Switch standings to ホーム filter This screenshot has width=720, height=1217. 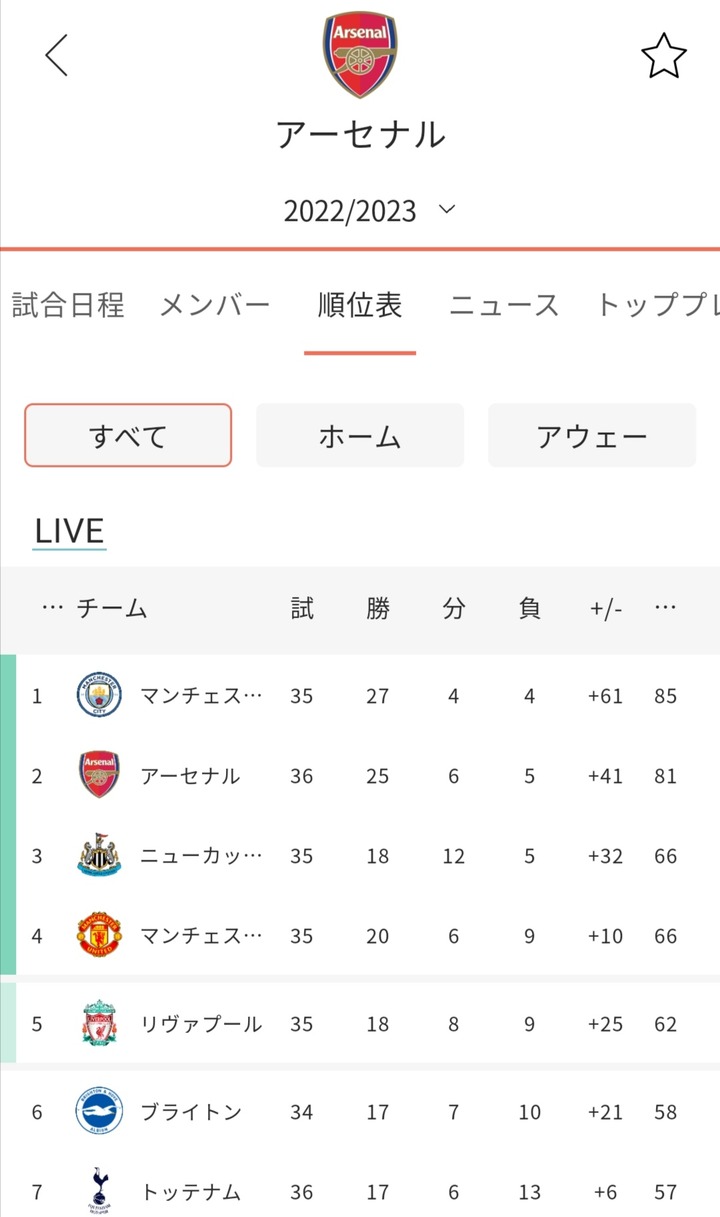360,436
